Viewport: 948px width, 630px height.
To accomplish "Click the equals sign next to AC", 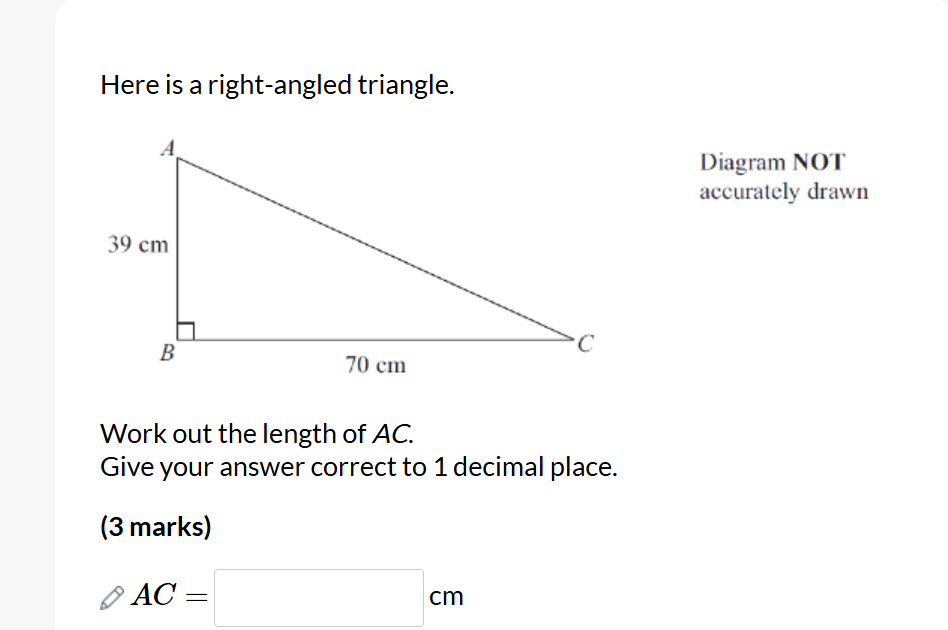I will pyautogui.click(x=197, y=596).
